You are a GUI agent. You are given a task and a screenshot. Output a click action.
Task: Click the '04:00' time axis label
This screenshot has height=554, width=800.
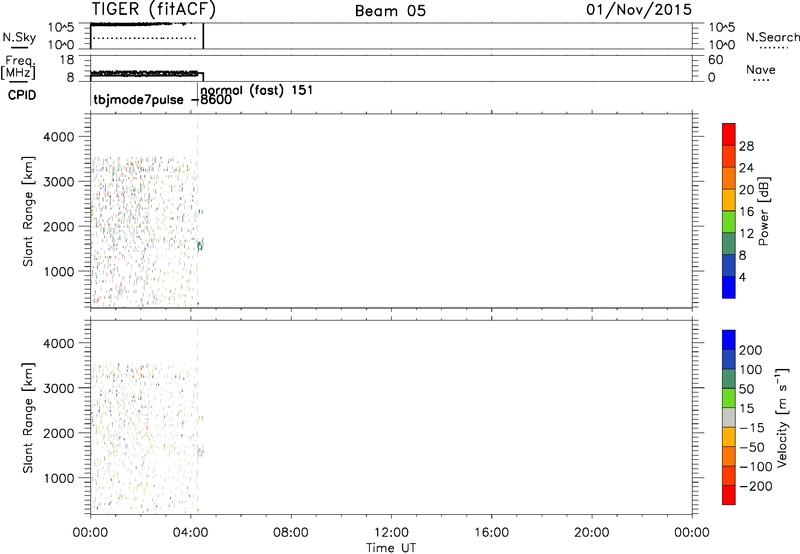click(191, 533)
